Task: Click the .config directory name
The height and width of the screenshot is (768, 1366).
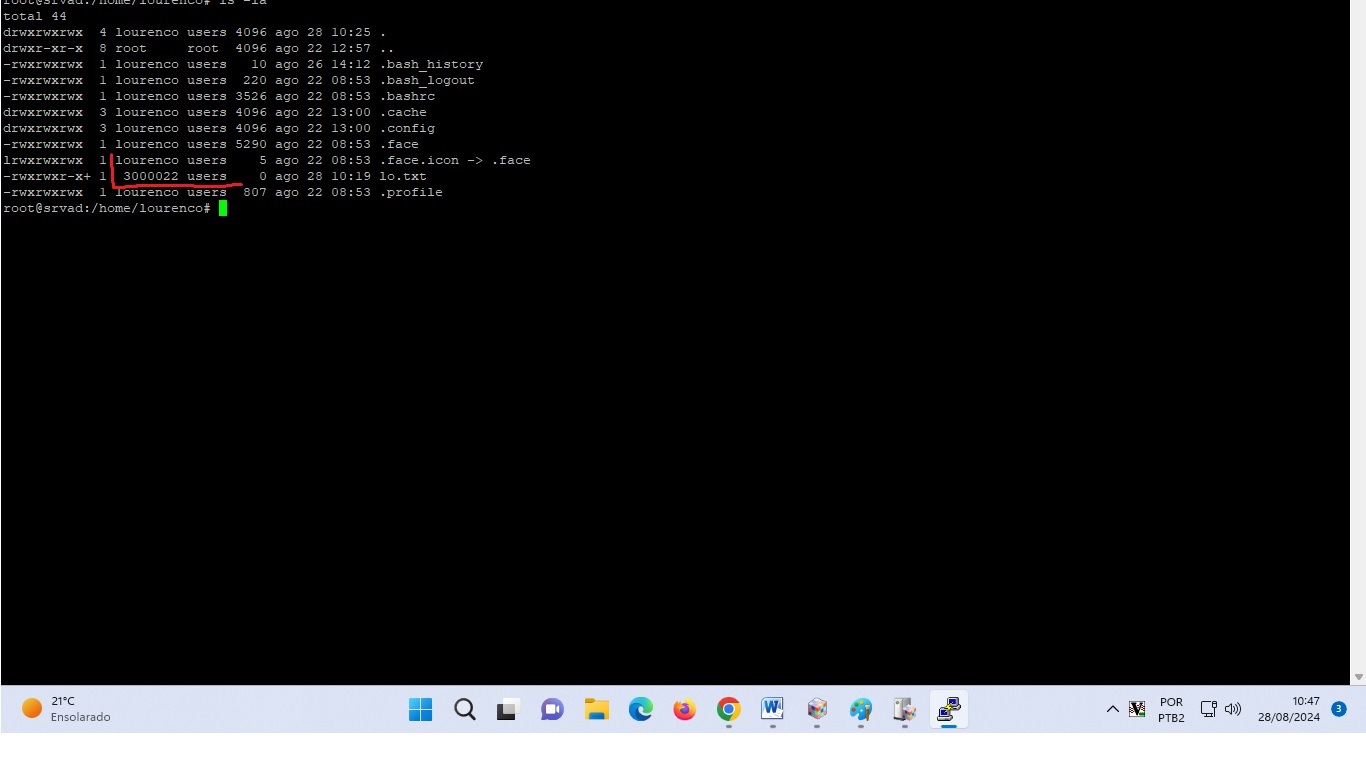Action: (x=407, y=128)
